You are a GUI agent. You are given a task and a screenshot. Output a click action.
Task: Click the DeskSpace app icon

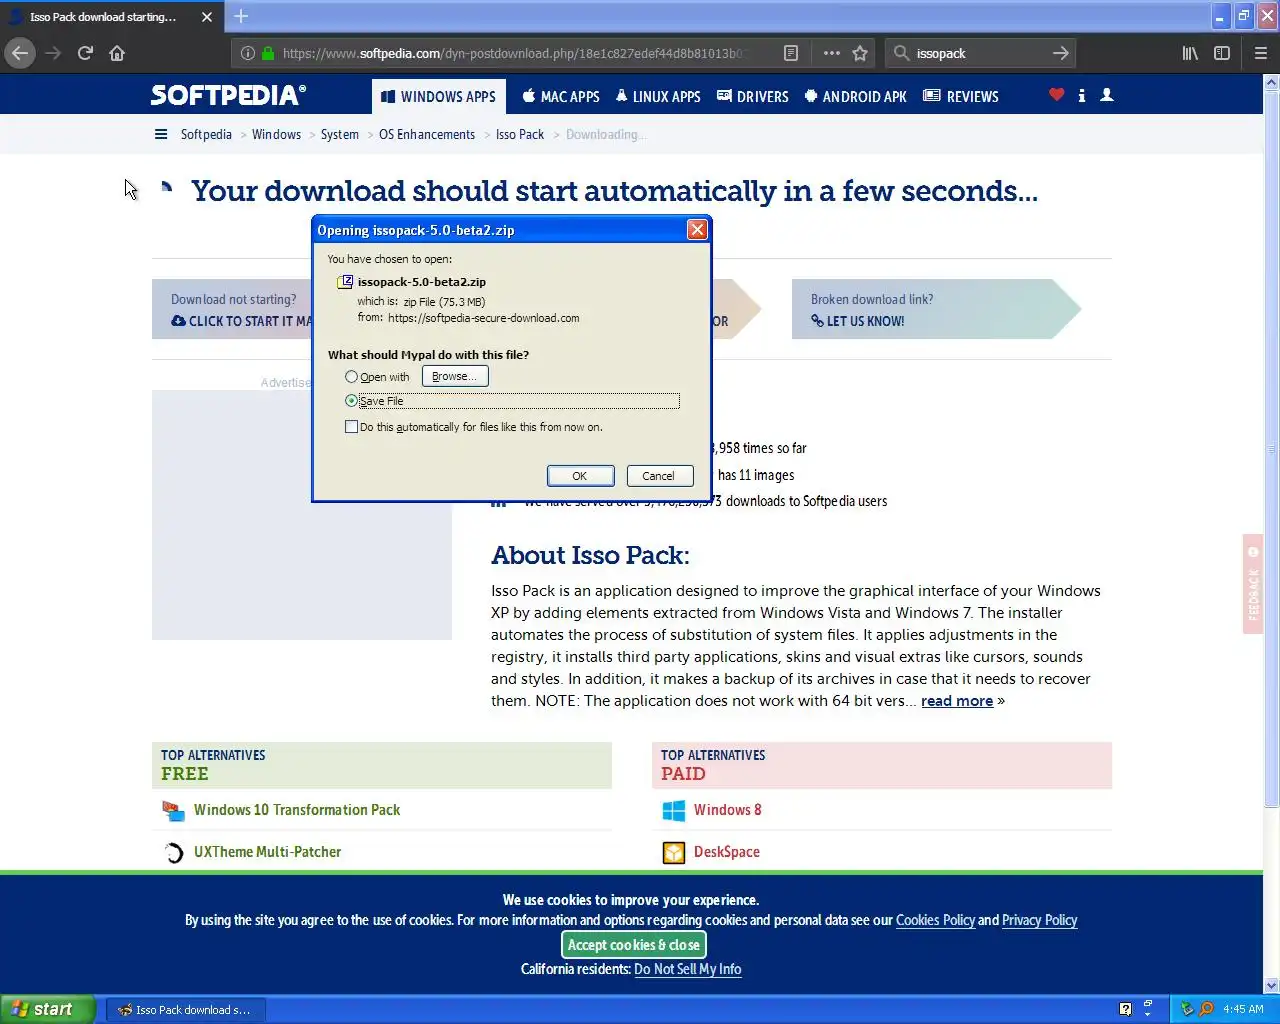(674, 852)
